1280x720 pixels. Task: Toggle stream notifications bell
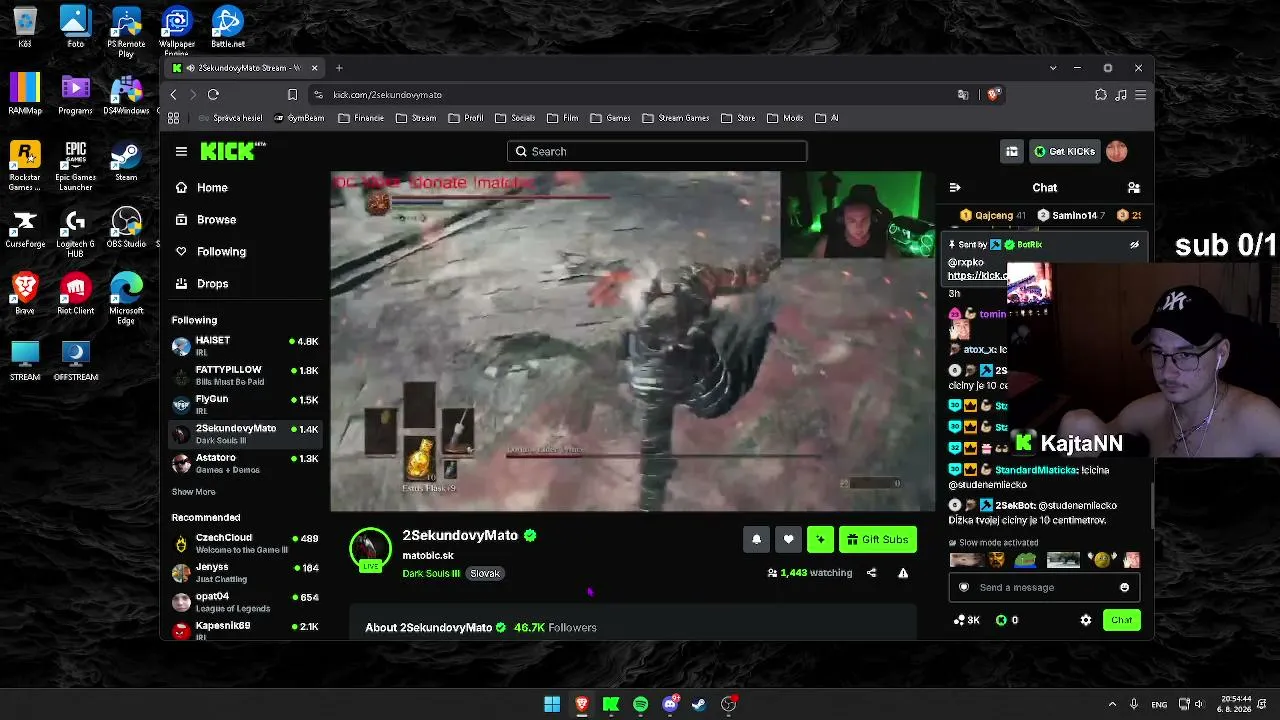click(756, 539)
